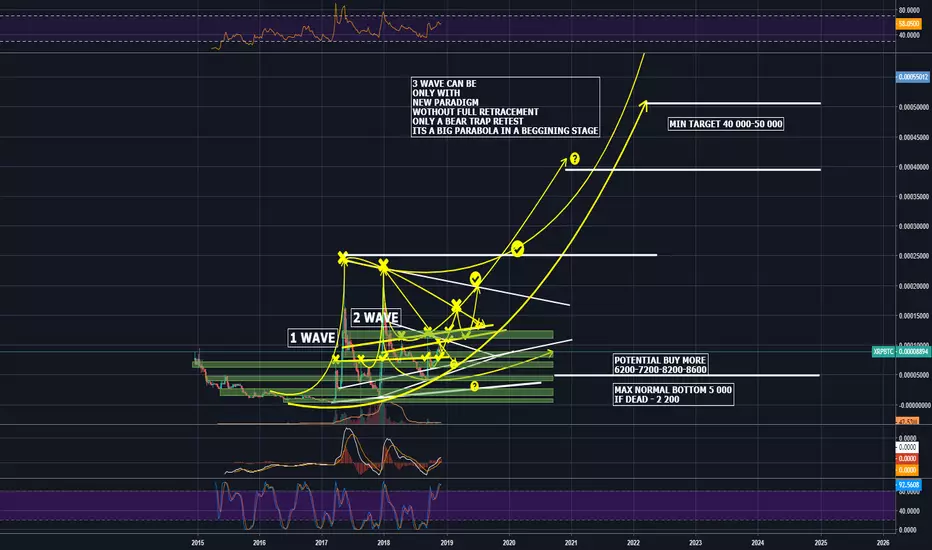This screenshot has width=932, height=550.
Task: Click the 2015 label on the time axis
Action: (198, 542)
